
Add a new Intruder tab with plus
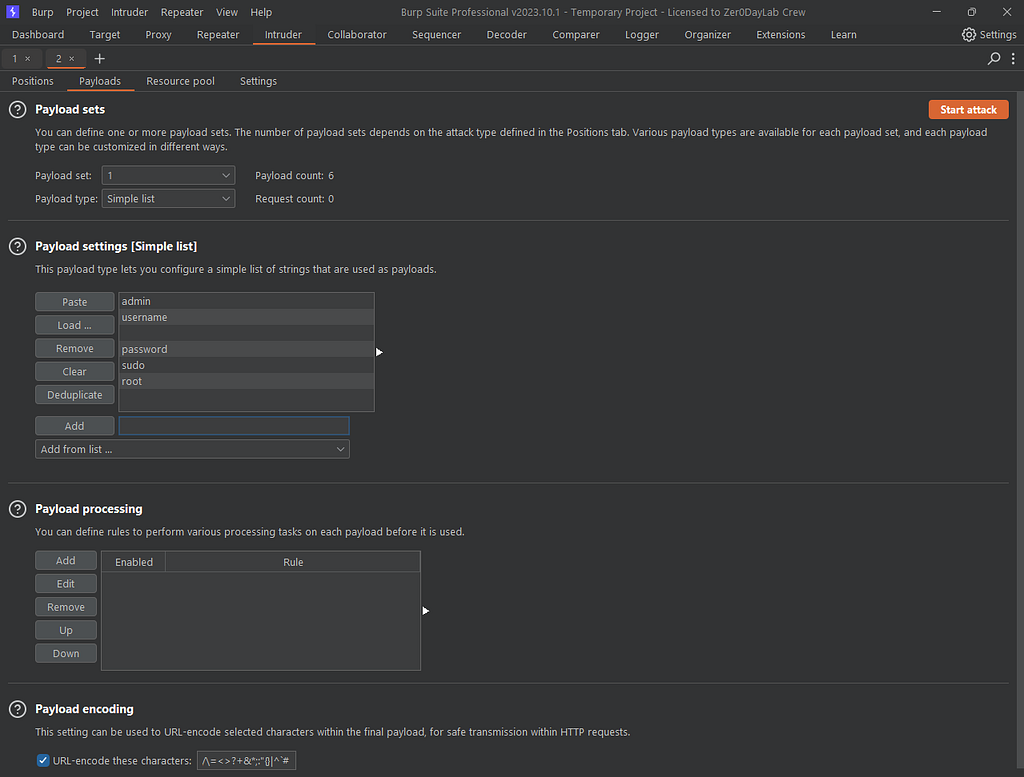99,59
